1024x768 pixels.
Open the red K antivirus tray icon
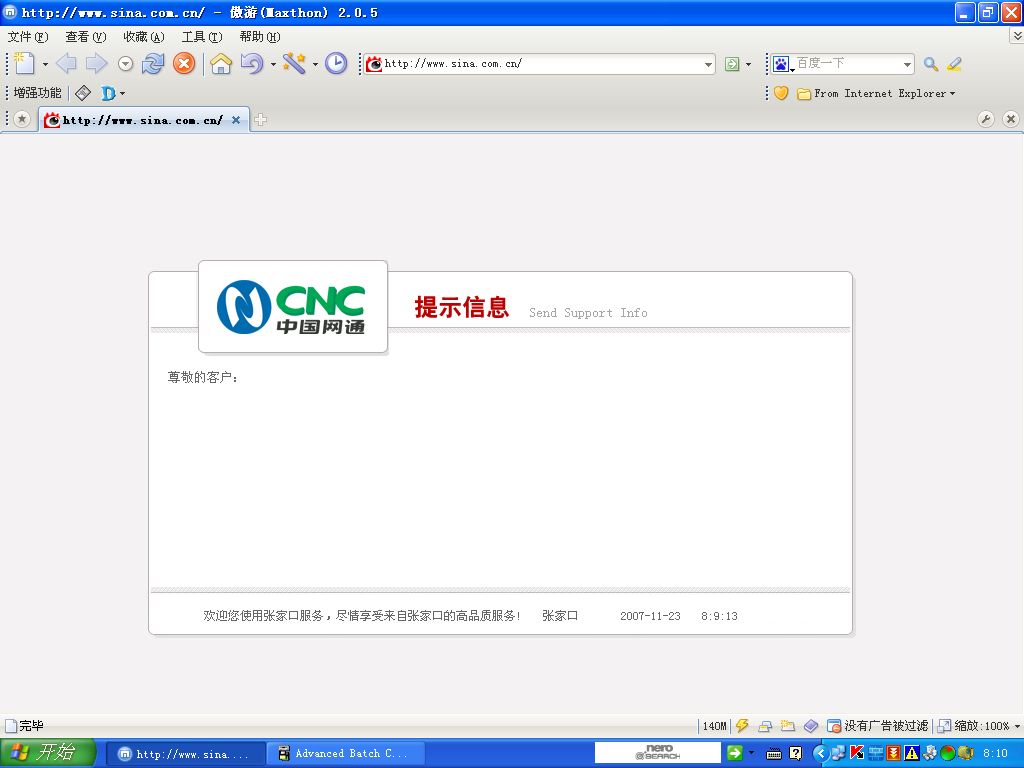click(x=856, y=753)
